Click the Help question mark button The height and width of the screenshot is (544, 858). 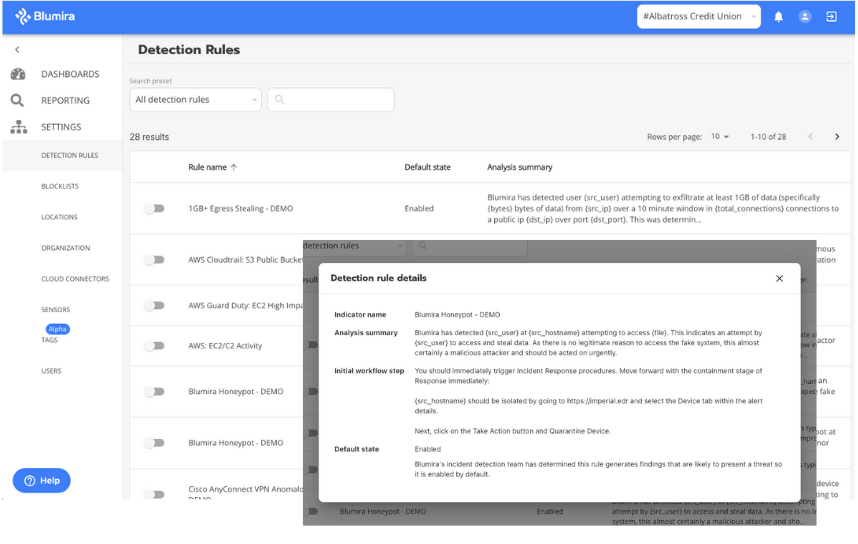coord(42,481)
